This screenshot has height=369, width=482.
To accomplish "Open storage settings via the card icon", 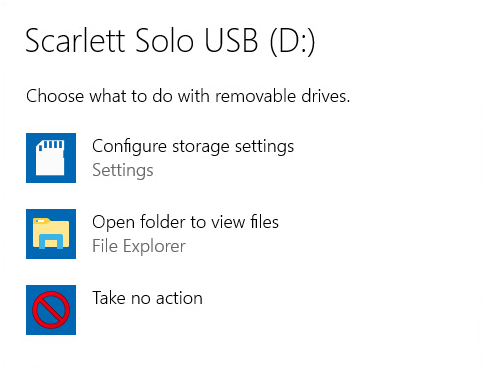I will point(51,158).
